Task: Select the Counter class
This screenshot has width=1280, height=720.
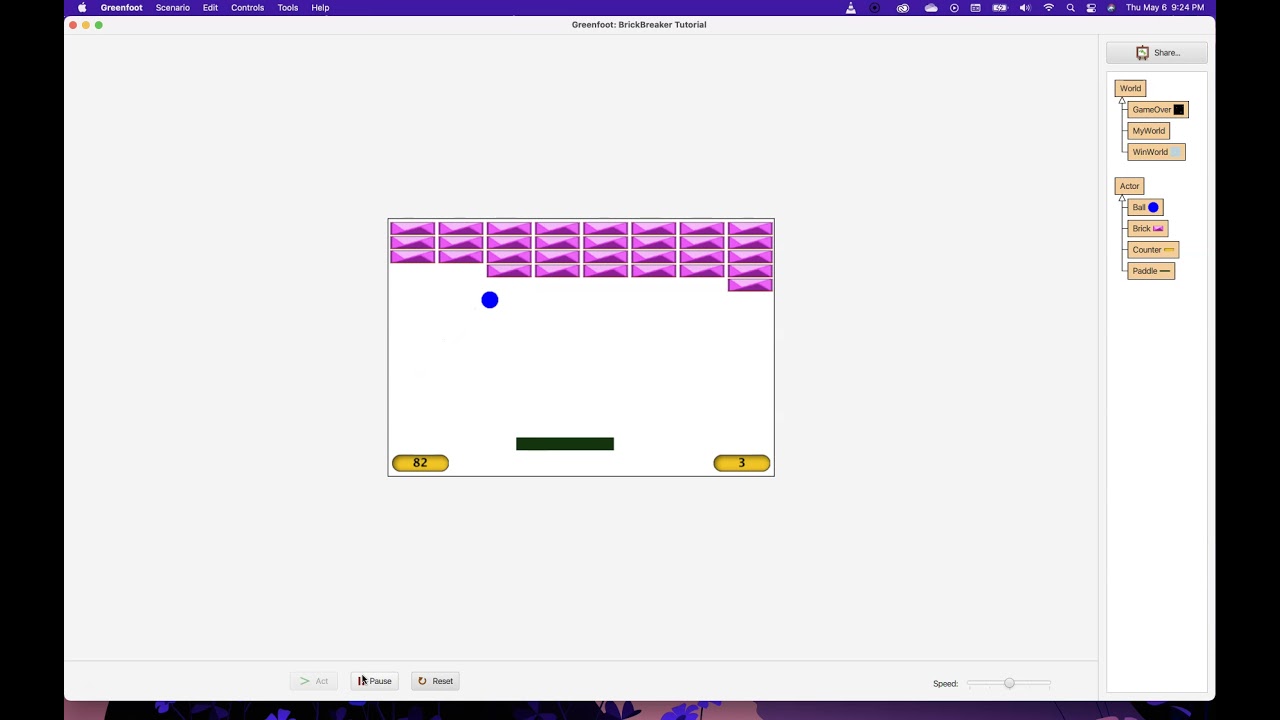Action: [x=1153, y=250]
